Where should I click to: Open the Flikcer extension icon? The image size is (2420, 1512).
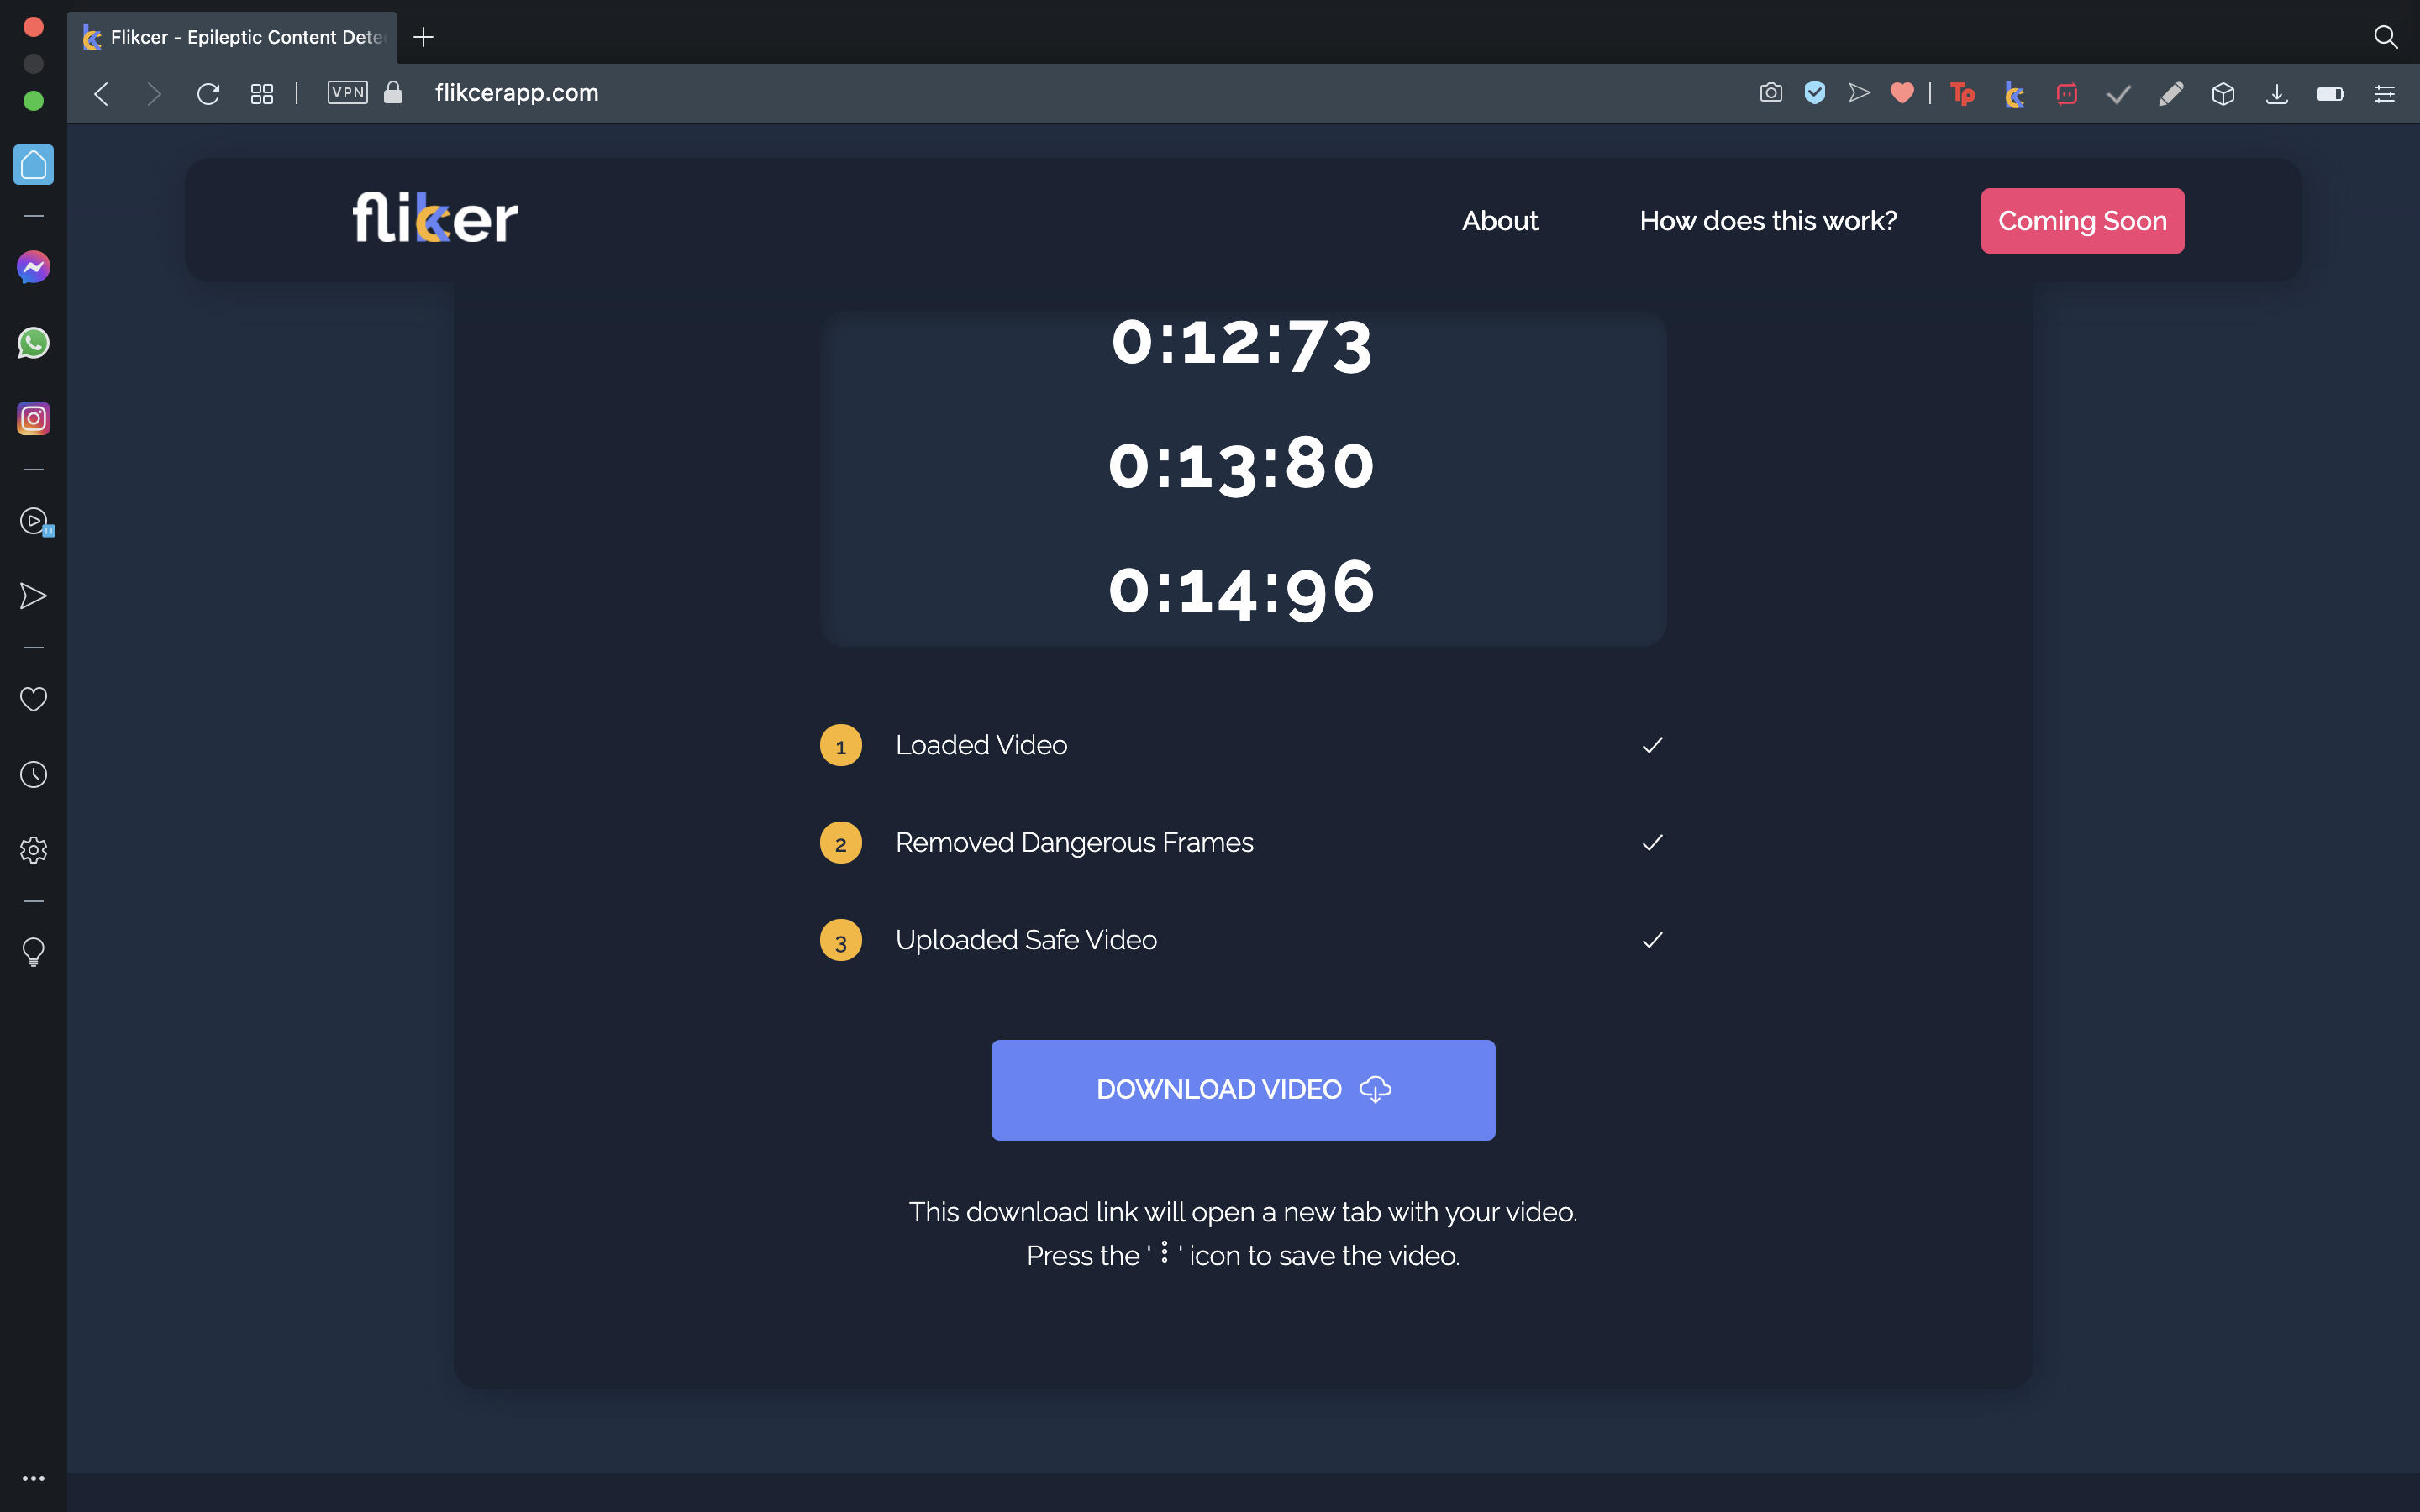[2014, 94]
